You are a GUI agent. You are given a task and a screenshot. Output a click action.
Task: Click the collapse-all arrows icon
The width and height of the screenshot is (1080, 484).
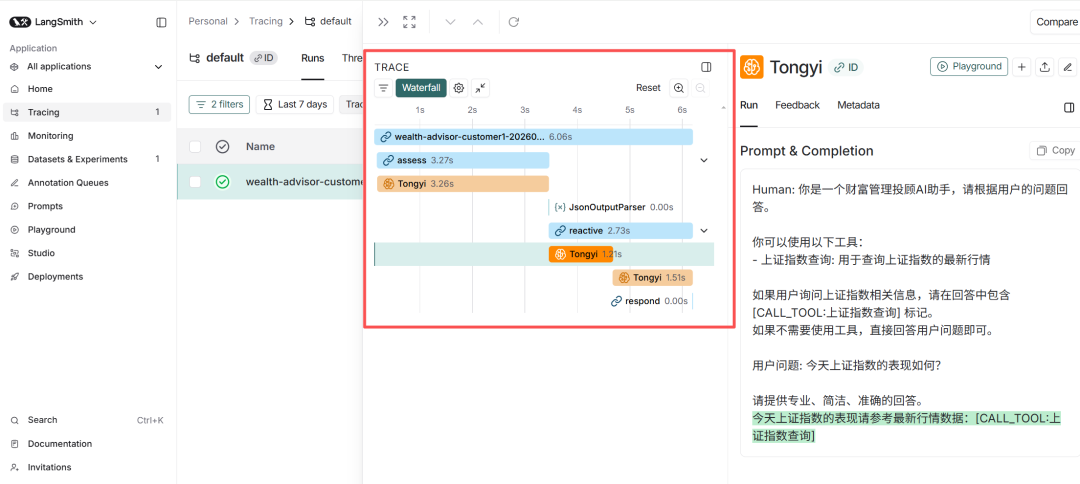(480, 88)
